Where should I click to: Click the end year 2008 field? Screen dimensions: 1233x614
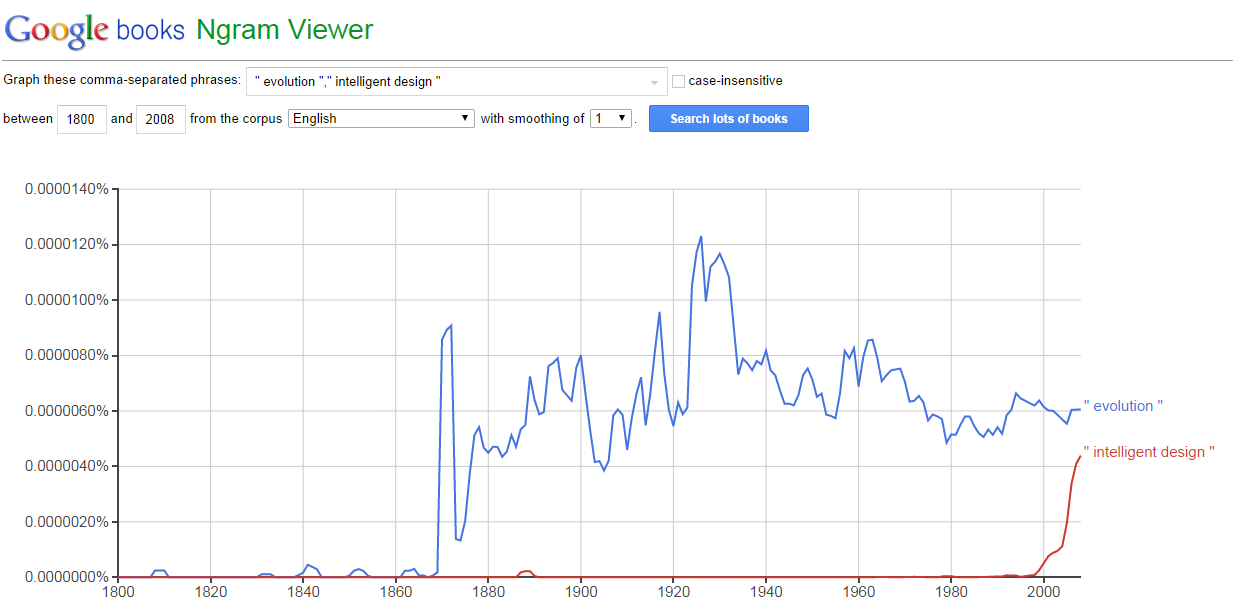(x=160, y=119)
